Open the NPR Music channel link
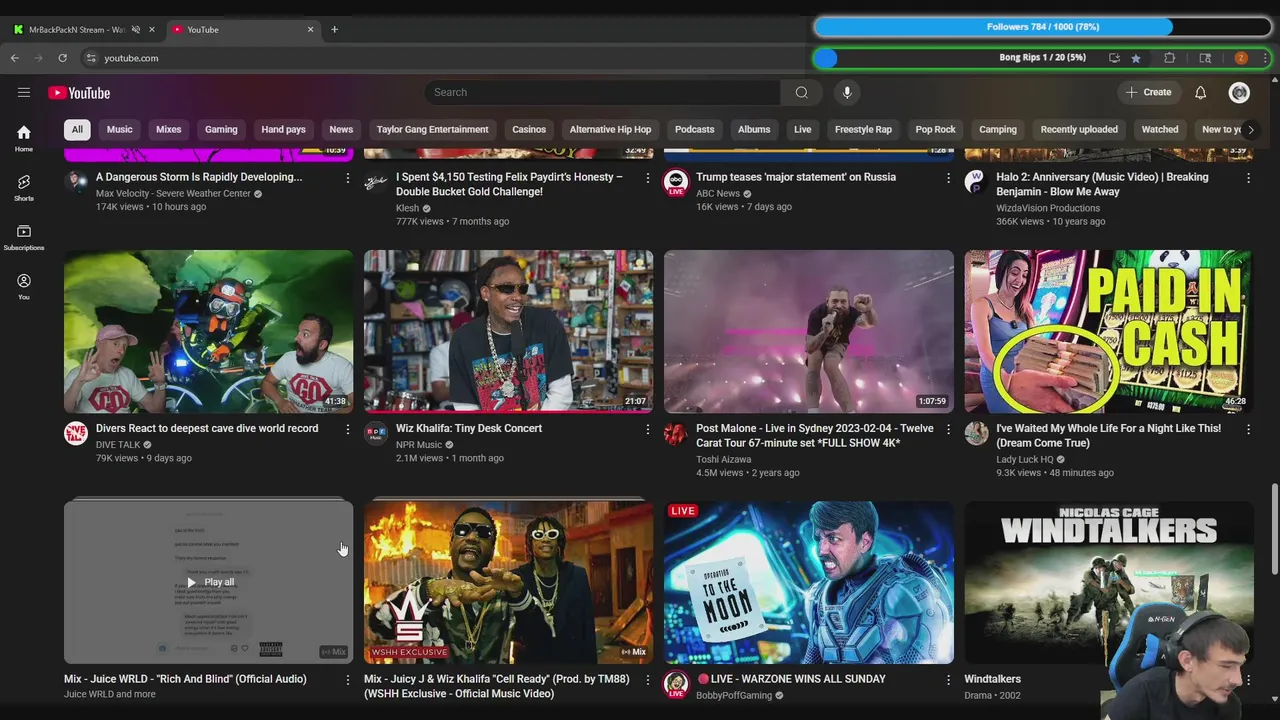 click(419, 445)
